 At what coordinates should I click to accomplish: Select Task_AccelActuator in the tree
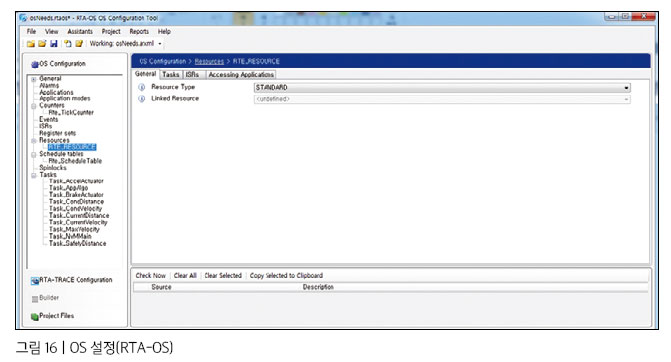point(76,181)
